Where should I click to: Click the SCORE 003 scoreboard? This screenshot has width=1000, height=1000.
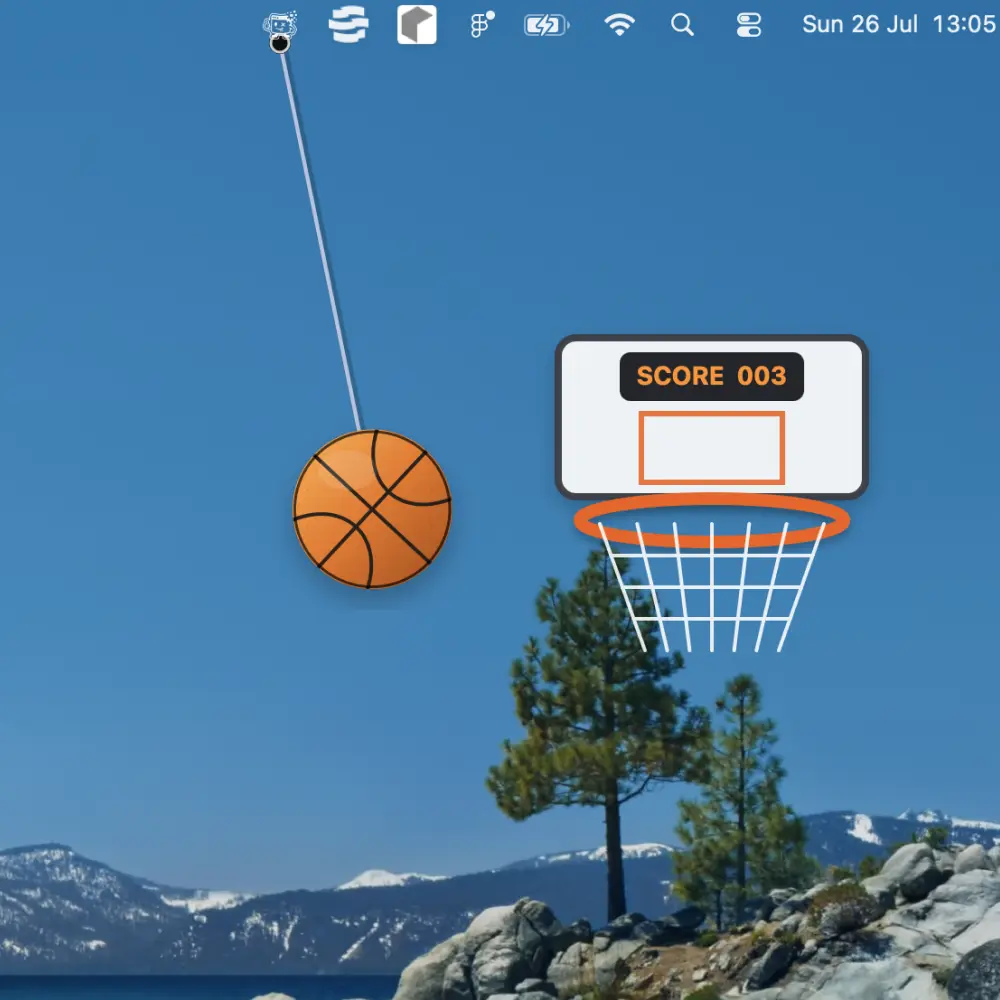pos(712,376)
